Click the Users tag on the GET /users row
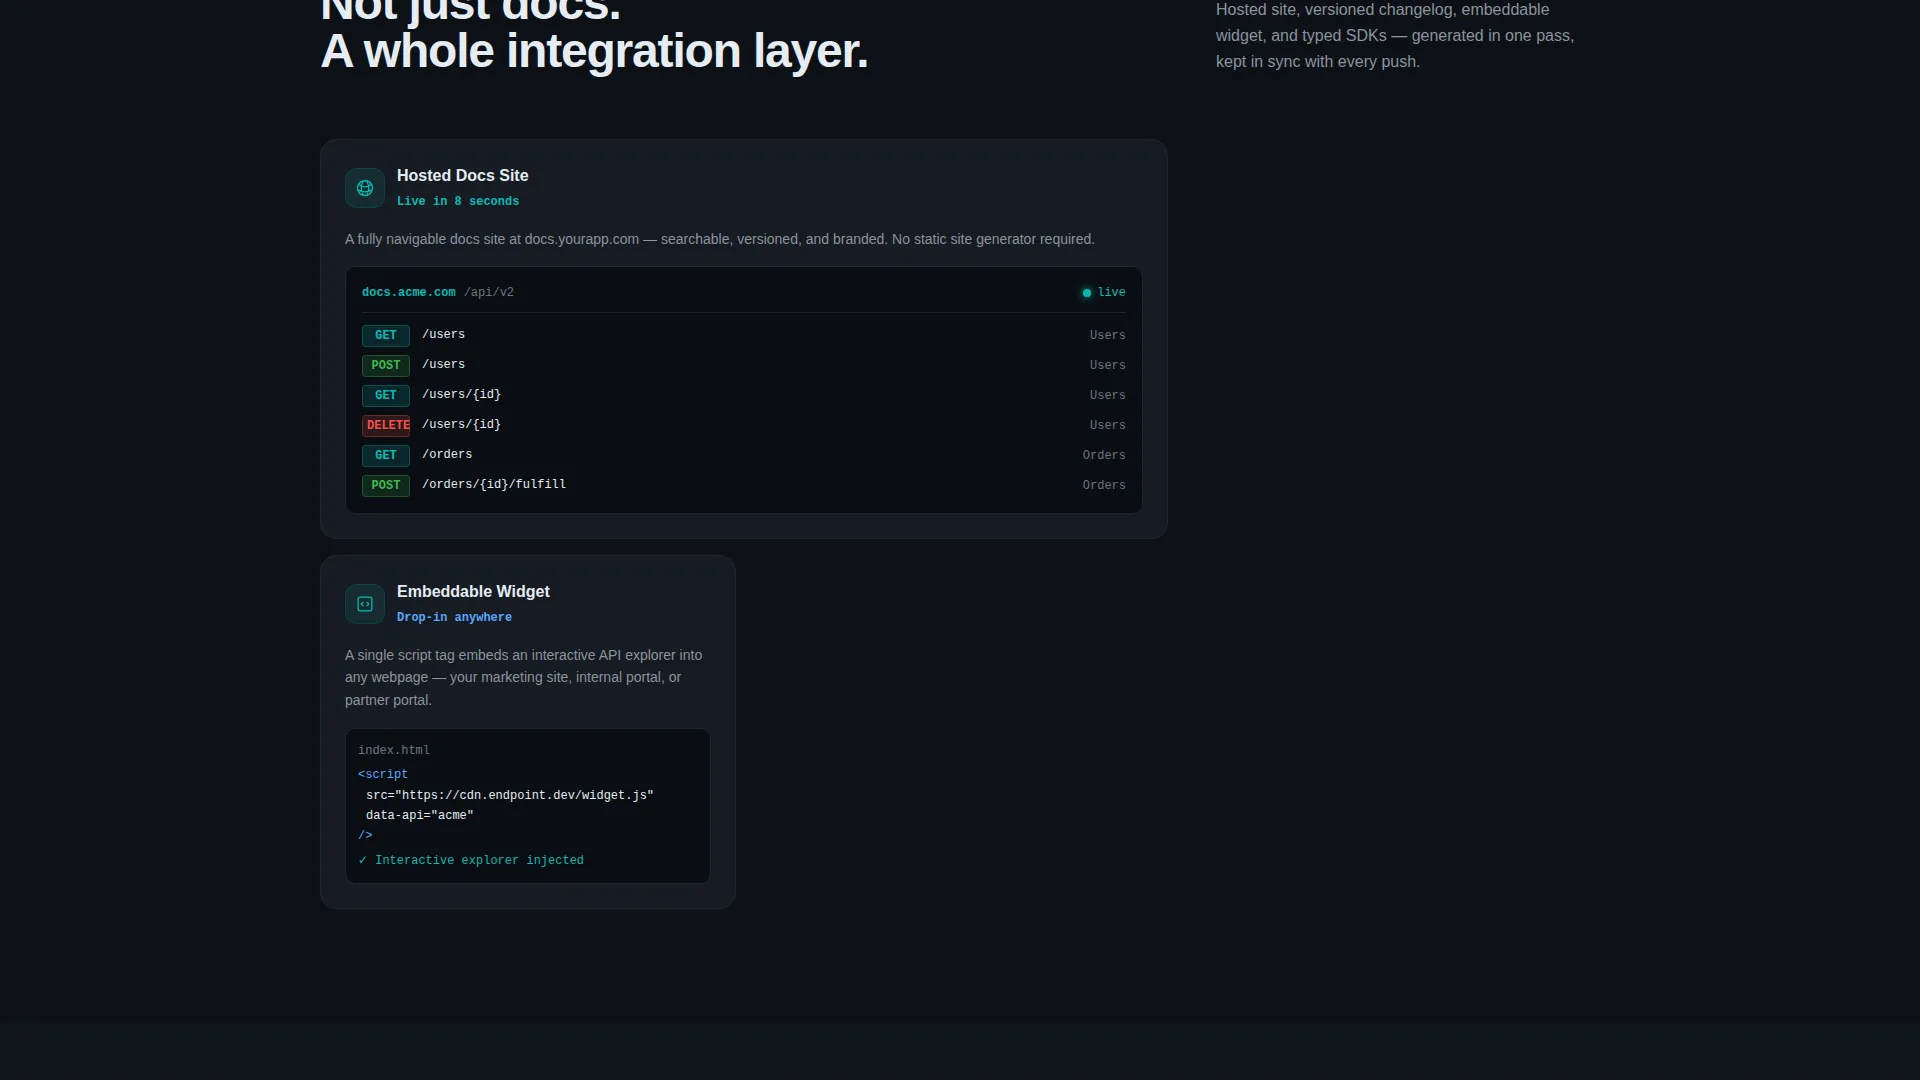The height and width of the screenshot is (1080, 1920). pyautogui.click(x=1107, y=335)
